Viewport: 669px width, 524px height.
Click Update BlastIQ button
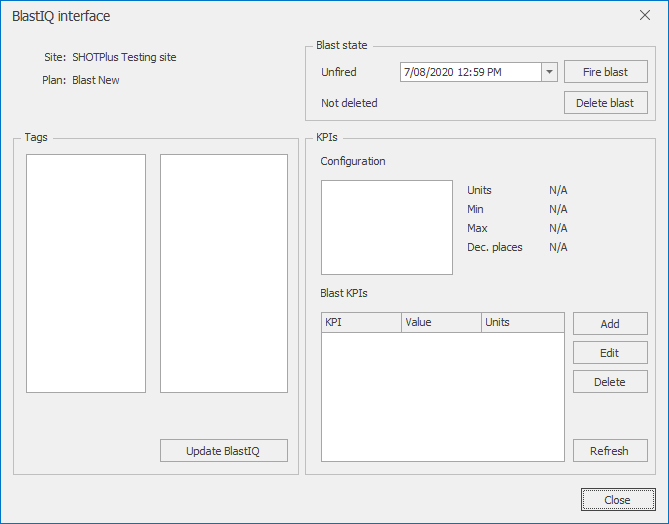click(224, 451)
